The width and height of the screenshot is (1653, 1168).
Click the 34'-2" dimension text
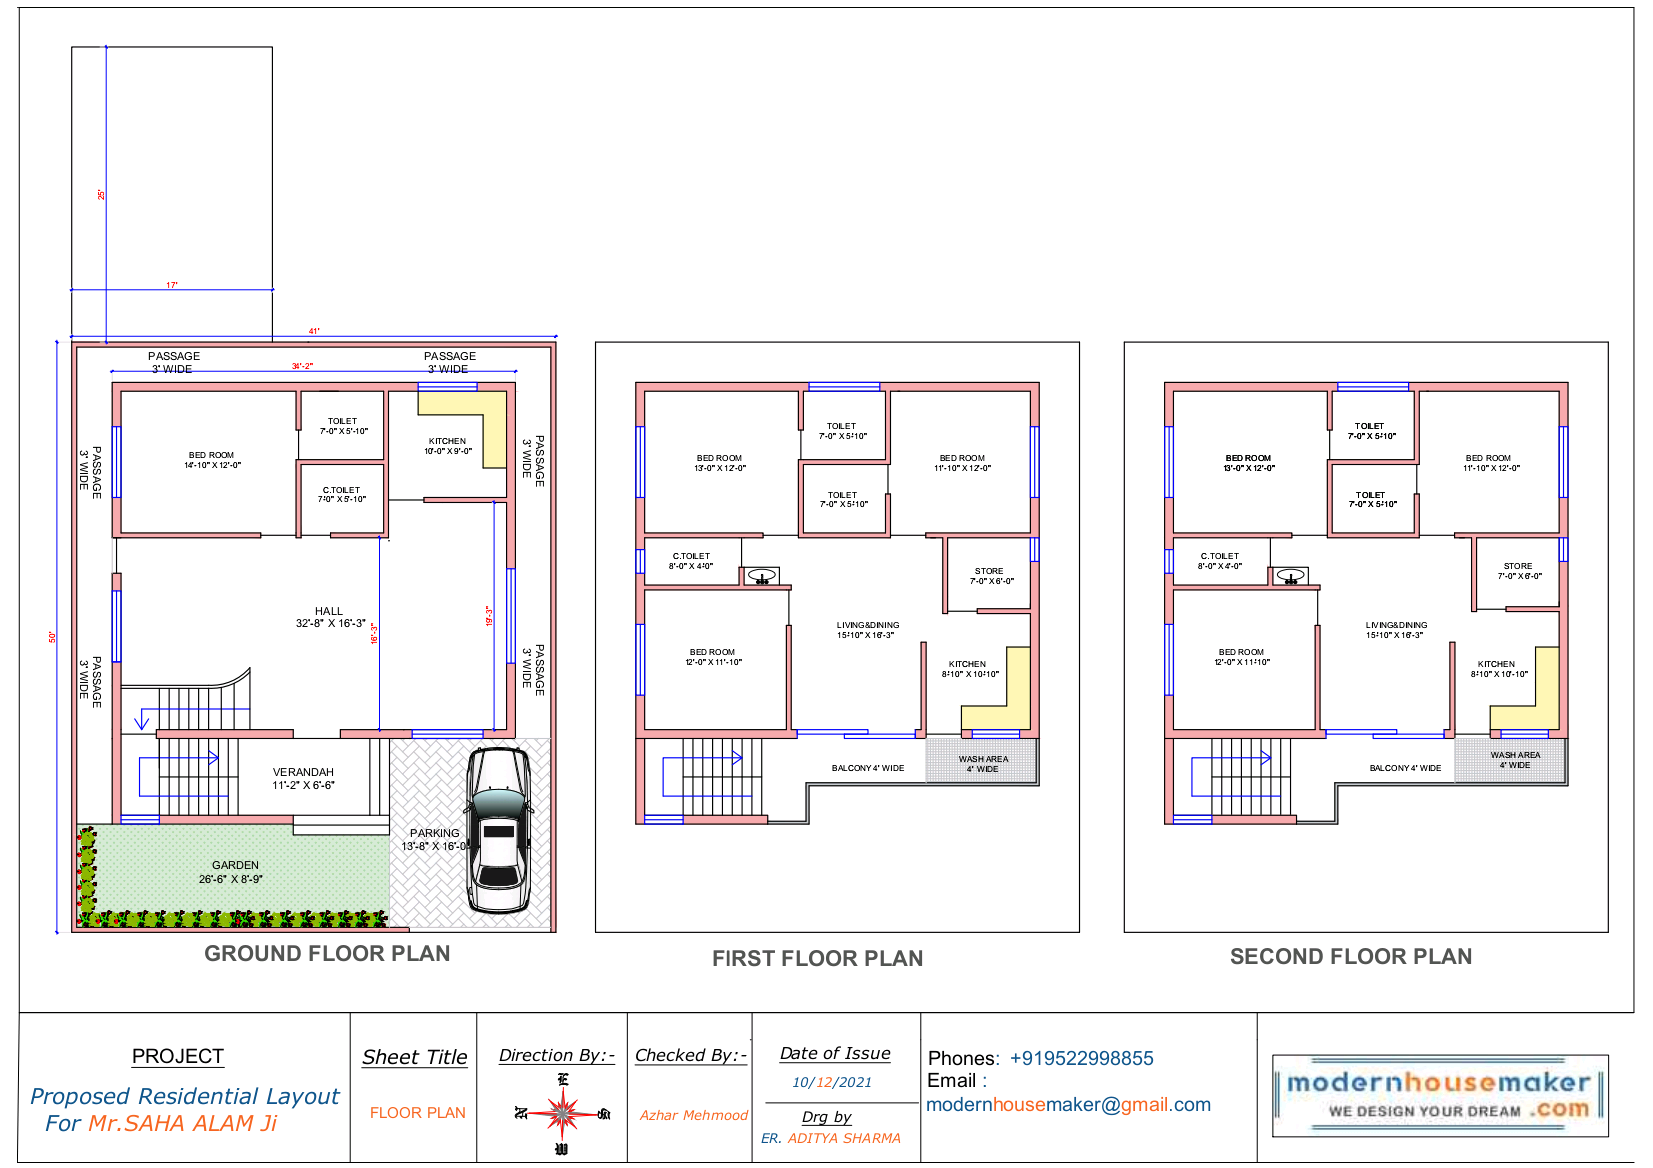click(302, 366)
